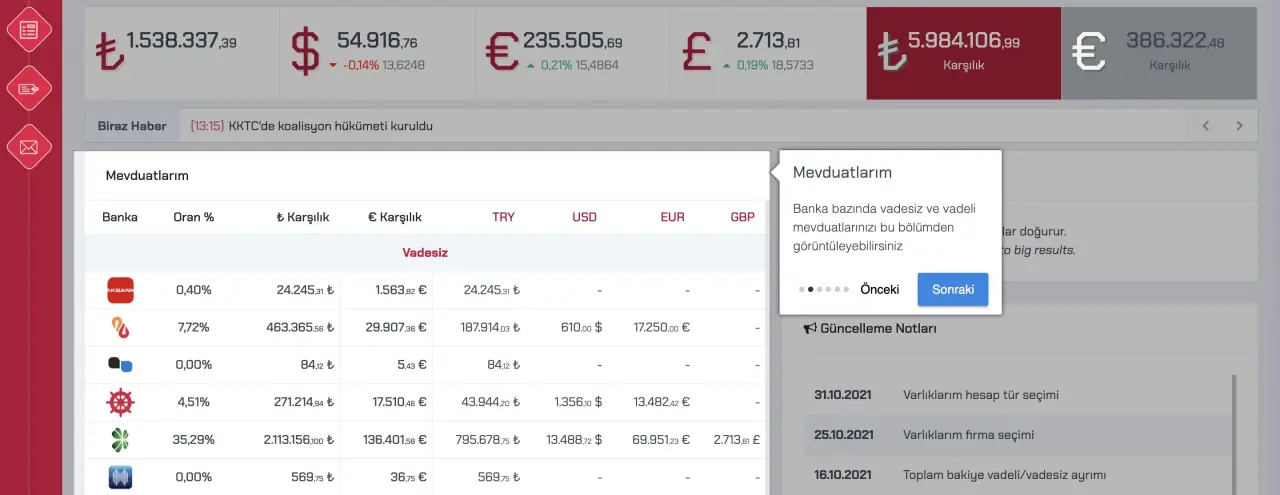Select the green clover bank logo
Viewport: 1280px width, 495px height.
click(120, 440)
